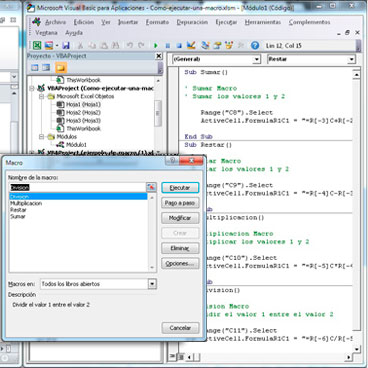
Task: Click the Opciones... button
Action: [x=180, y=263]
